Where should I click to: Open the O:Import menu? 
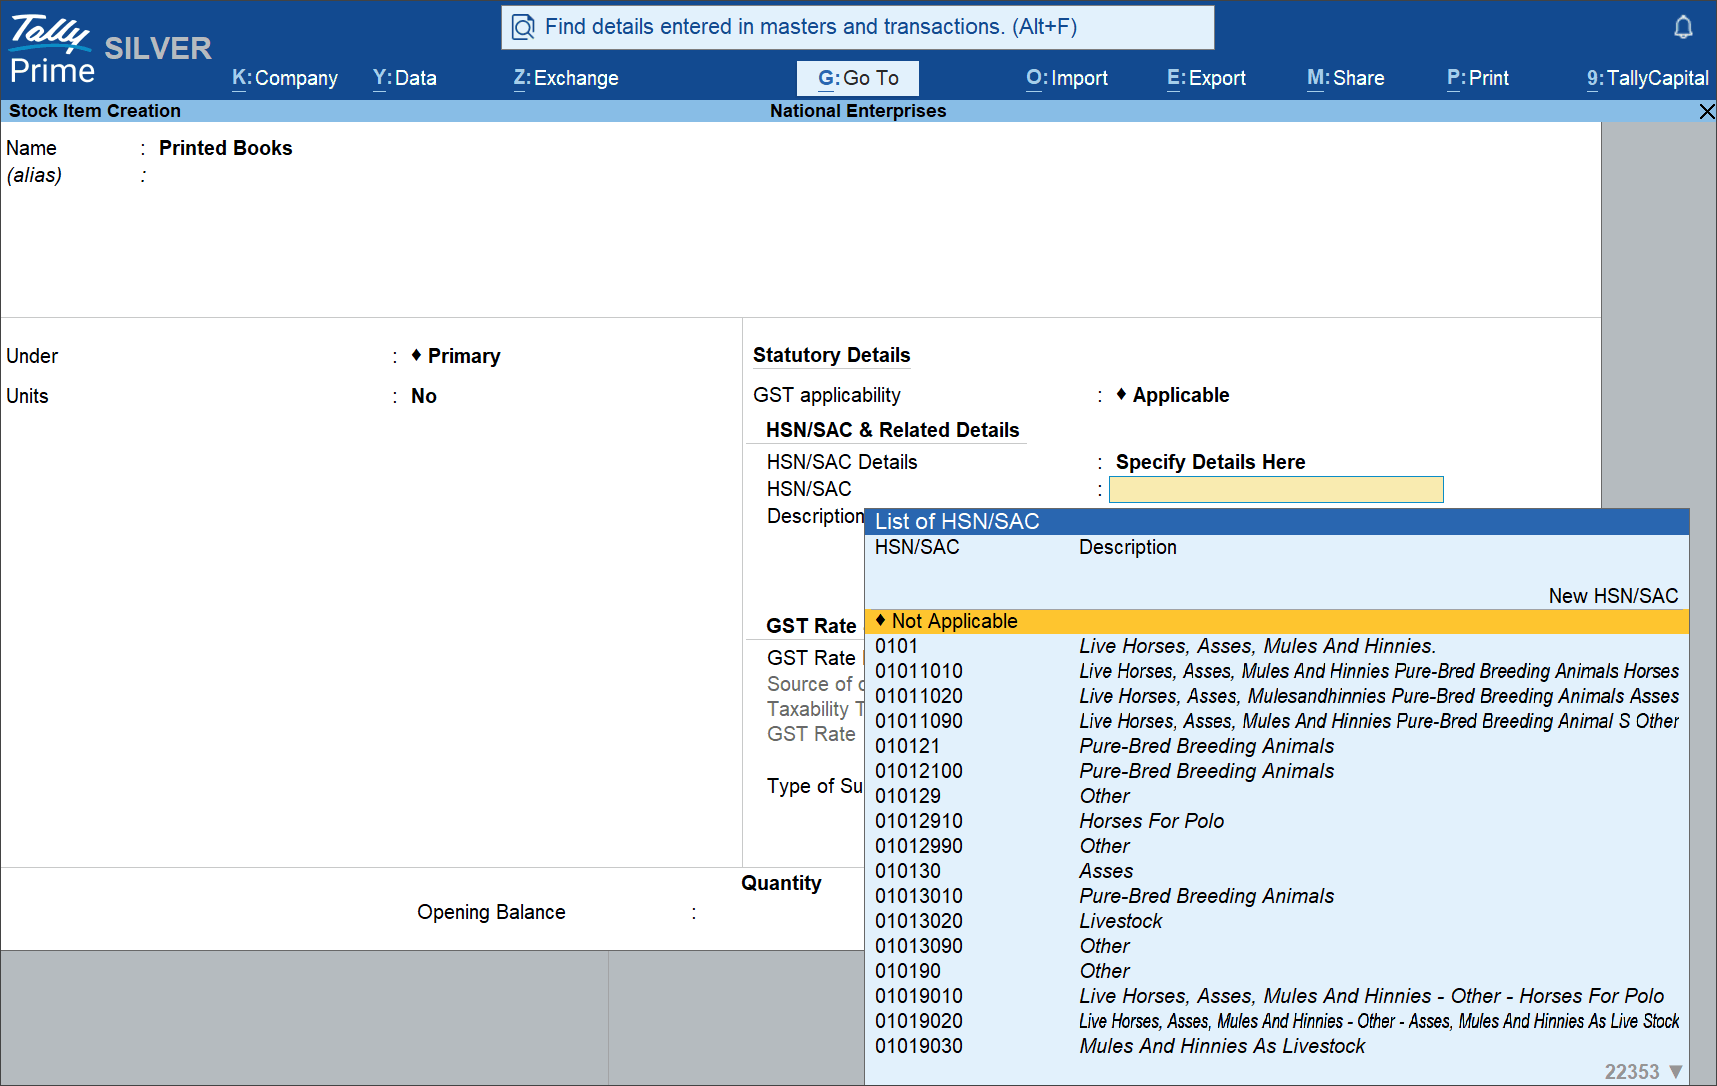click(1067, 78)
